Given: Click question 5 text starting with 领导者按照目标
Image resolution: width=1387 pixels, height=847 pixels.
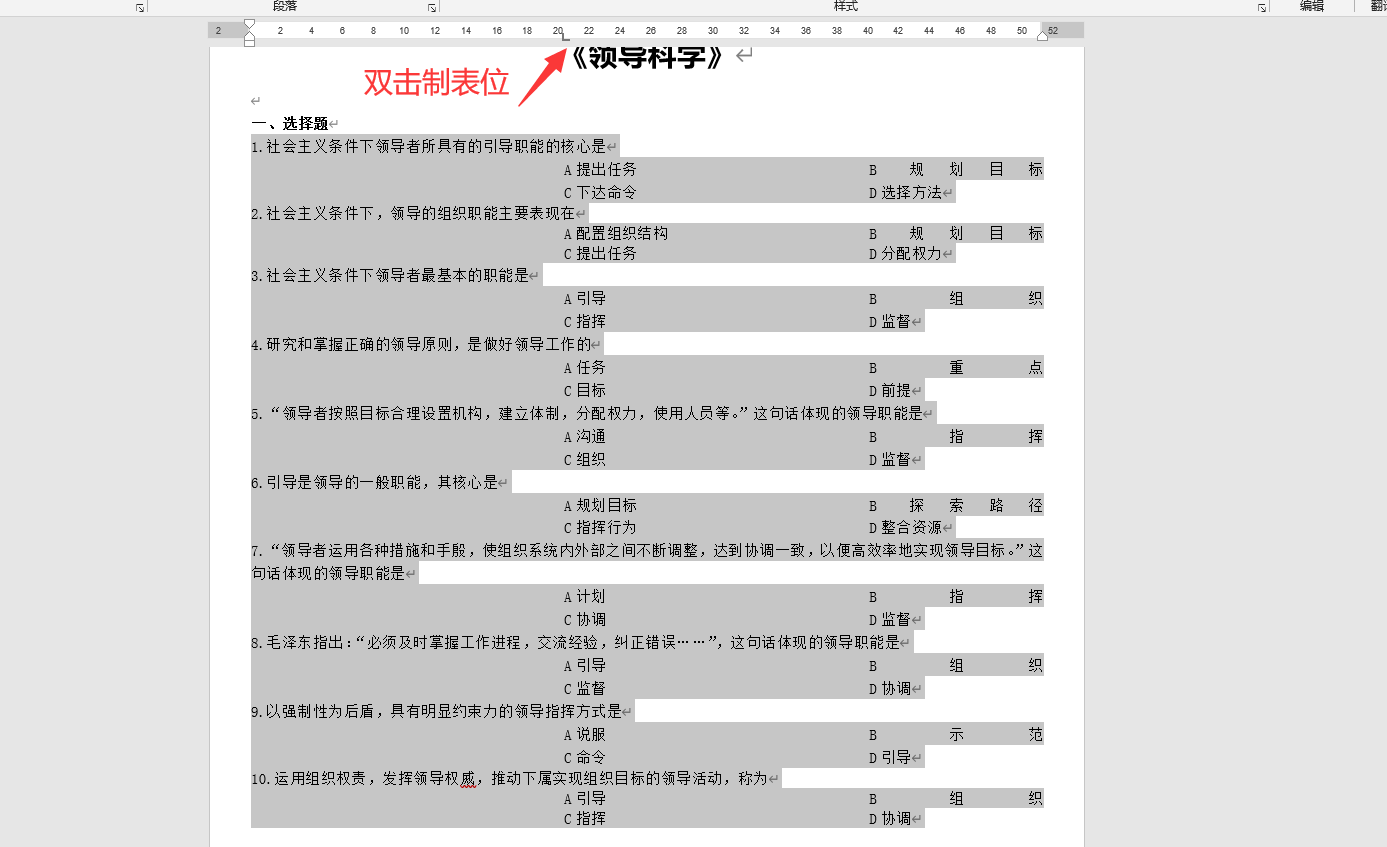Looking at the screenshot, I should (587, 413).
